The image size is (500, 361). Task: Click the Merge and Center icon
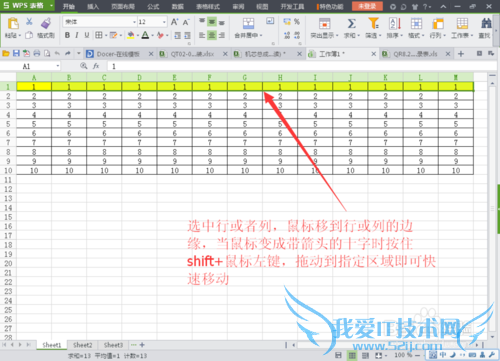click(248, 24)
